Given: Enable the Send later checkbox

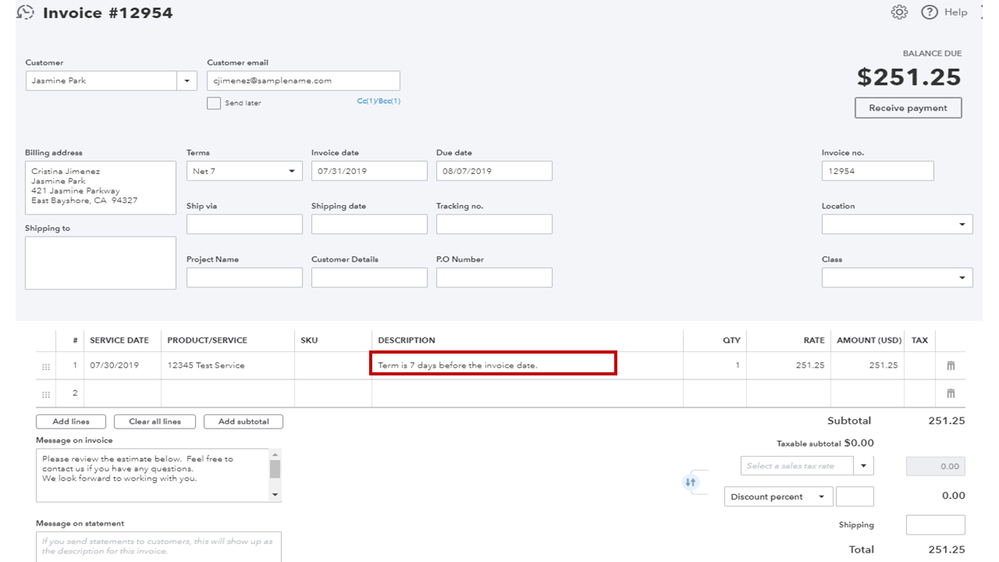Looking at the screenshot, I should pyautogui.click(x=214, y=103).
